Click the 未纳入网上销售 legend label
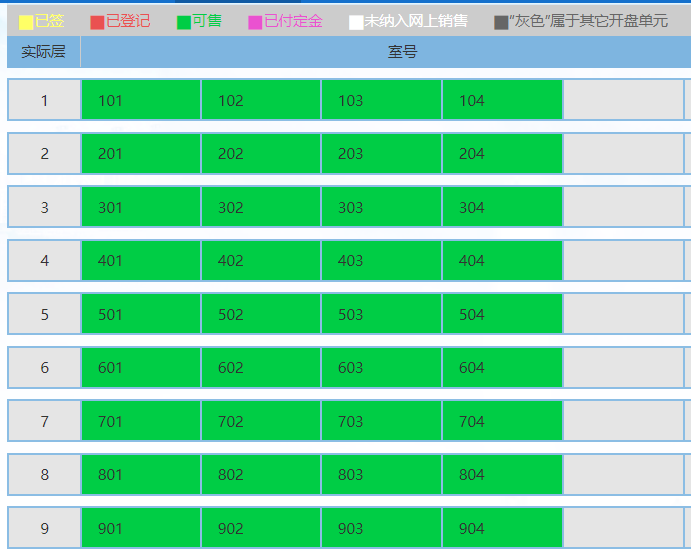The height and width of the screenshot is (552, 691). tap(416, 21)
